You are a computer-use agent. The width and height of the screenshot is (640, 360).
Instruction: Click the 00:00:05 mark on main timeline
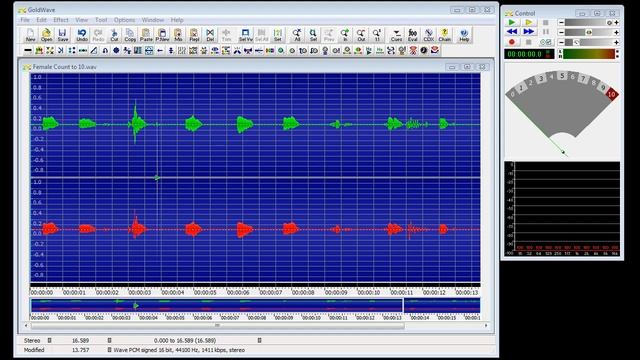pos(204,292)
